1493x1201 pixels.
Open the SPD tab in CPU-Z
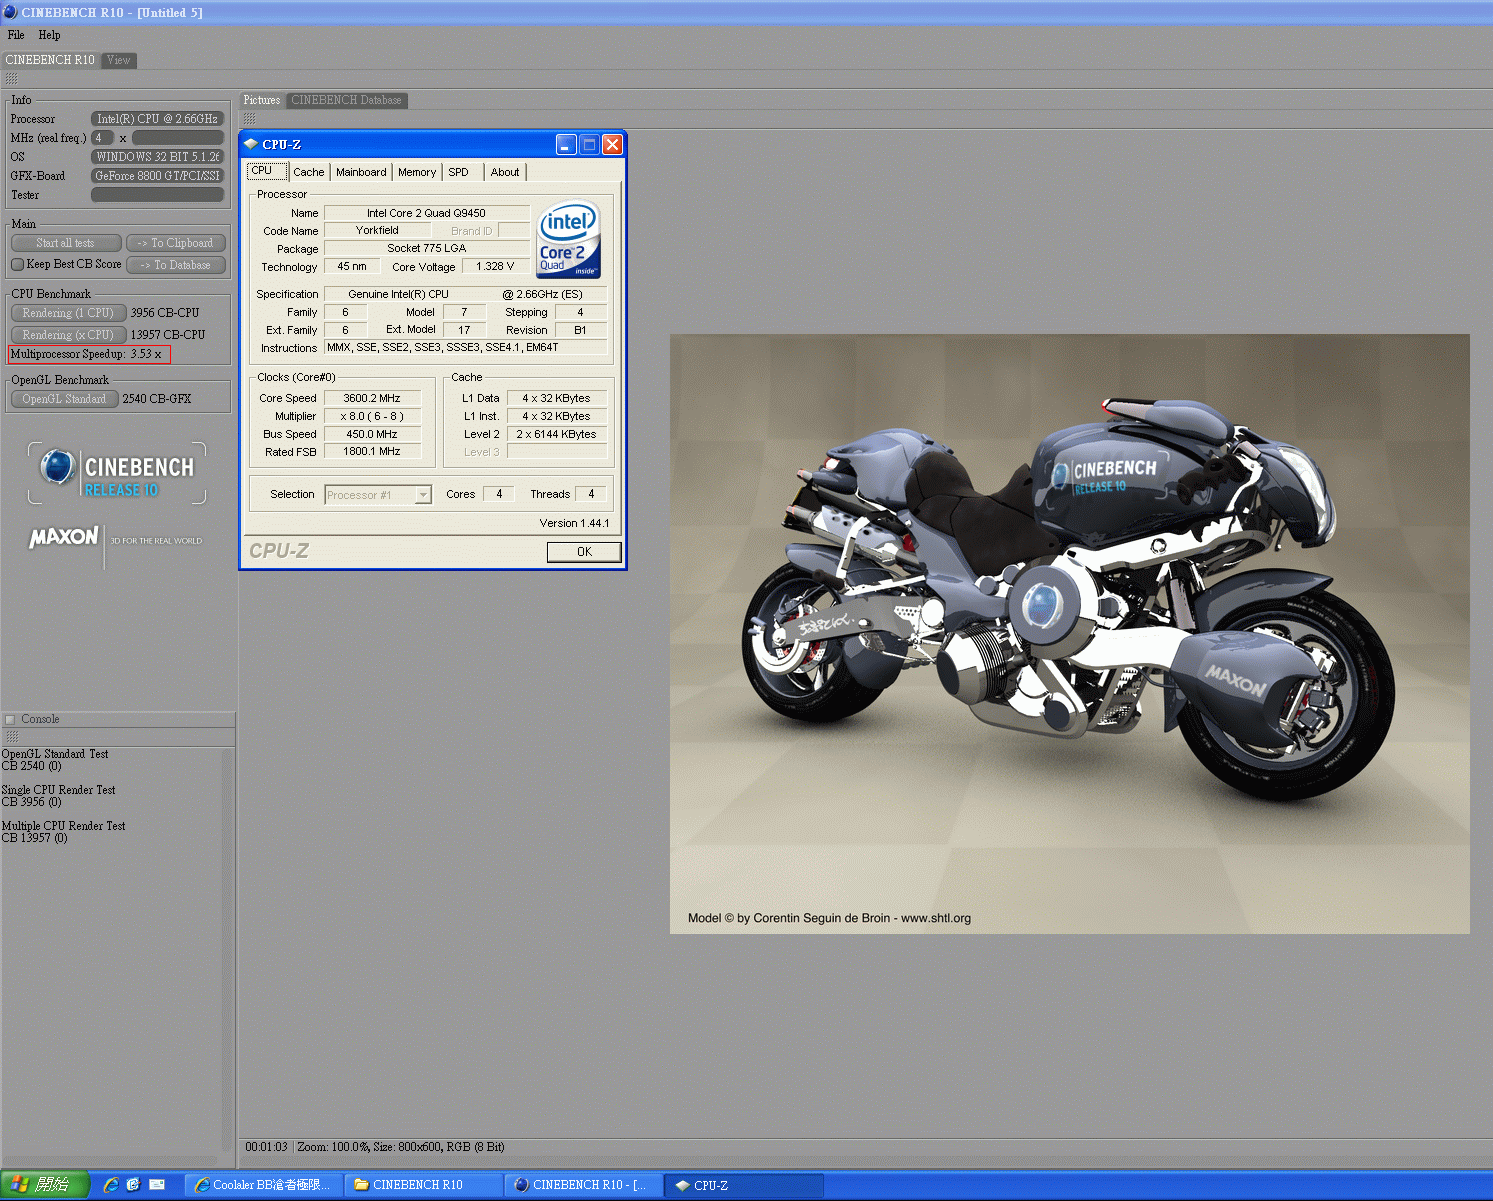(x=459, y=172)
